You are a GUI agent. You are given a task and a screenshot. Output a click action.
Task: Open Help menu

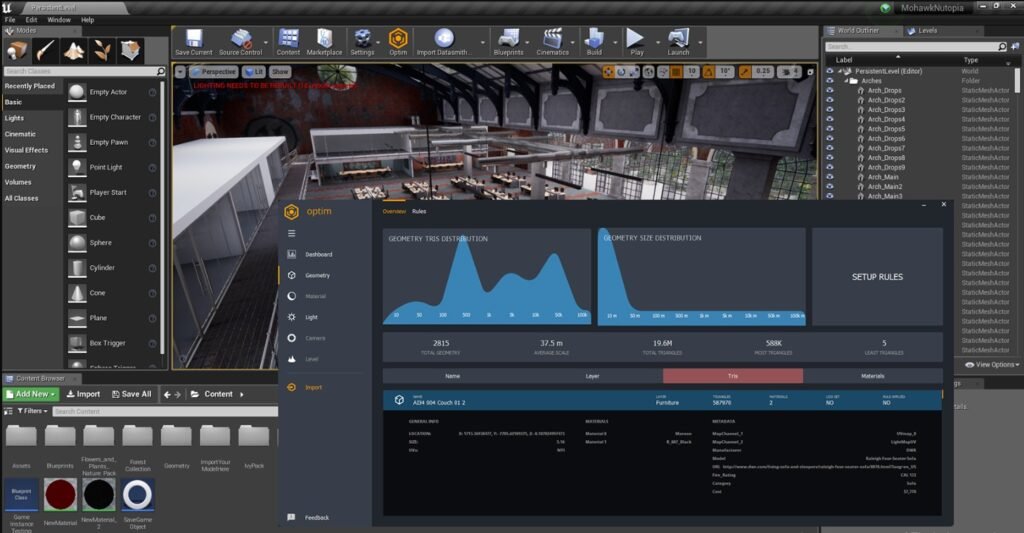point(88,20)
